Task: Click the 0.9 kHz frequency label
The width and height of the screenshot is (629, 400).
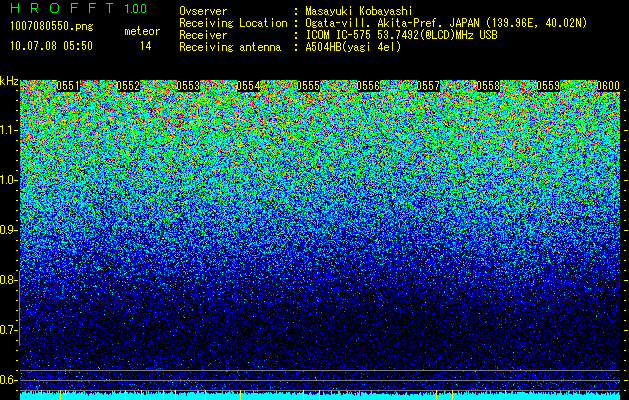Action: [x=8, y=230]
